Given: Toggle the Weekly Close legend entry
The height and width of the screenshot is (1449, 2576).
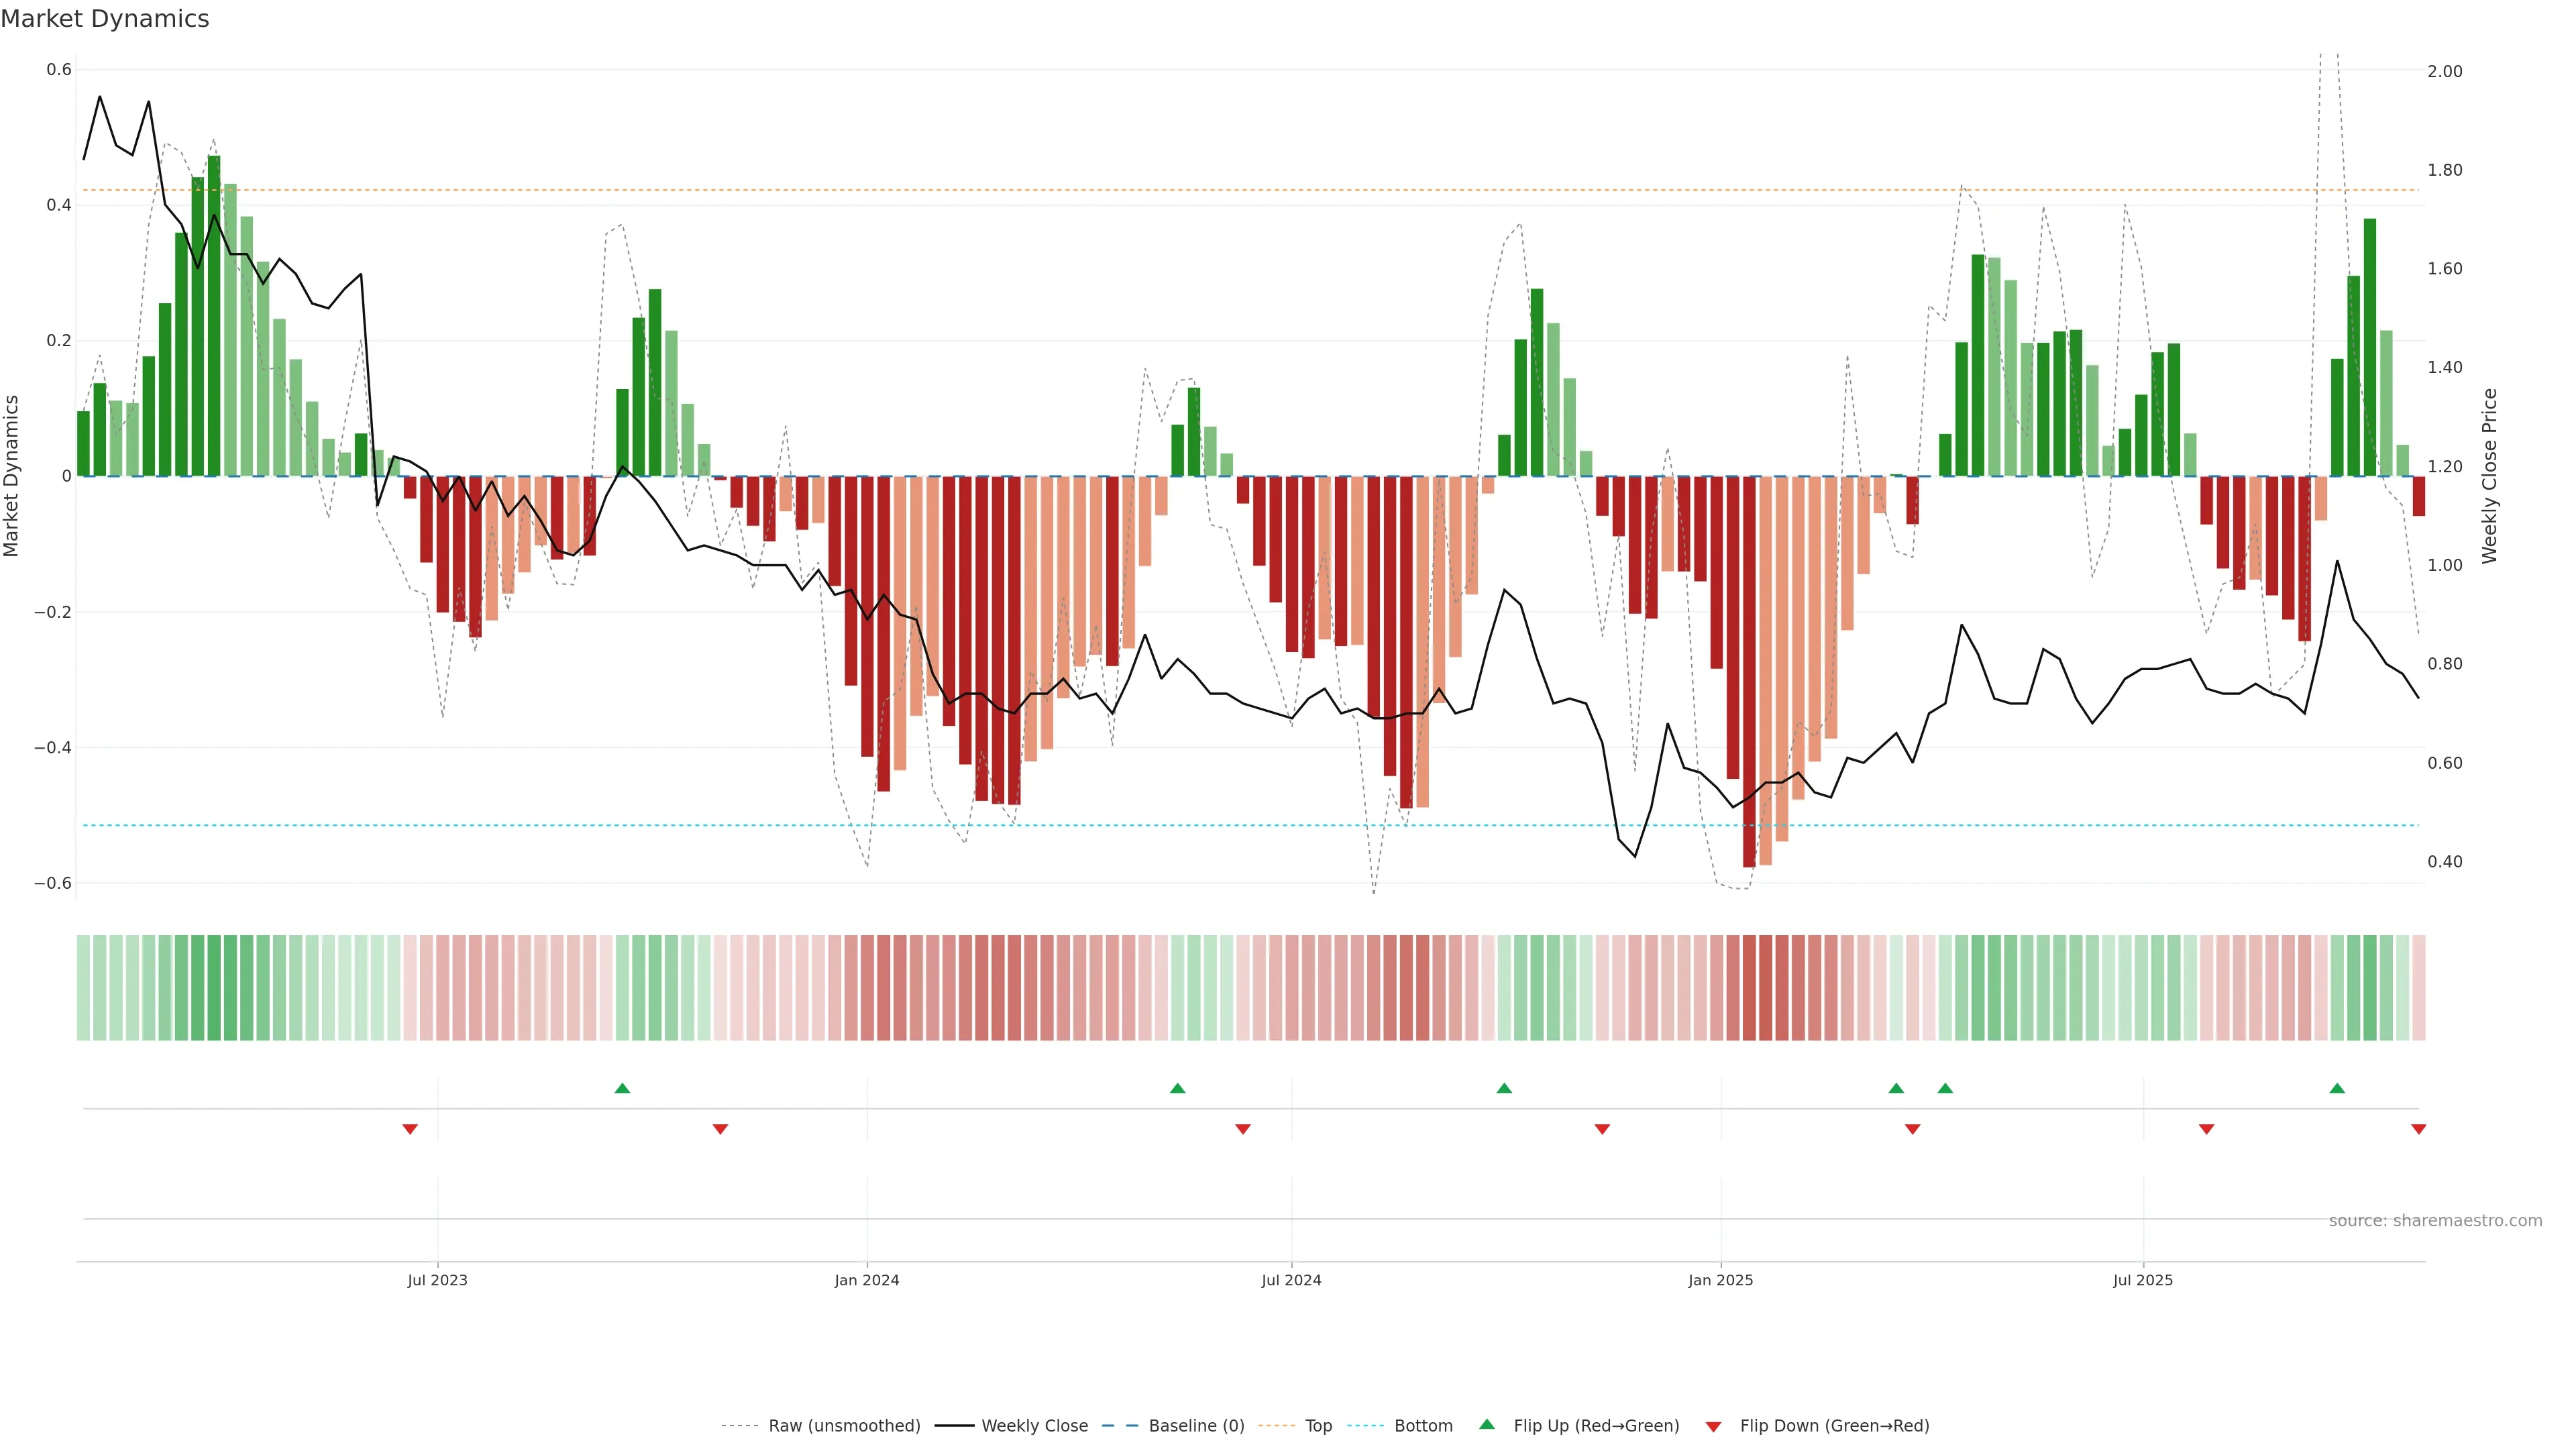Looking at the screenshot, I should tap(1034, 1426).
